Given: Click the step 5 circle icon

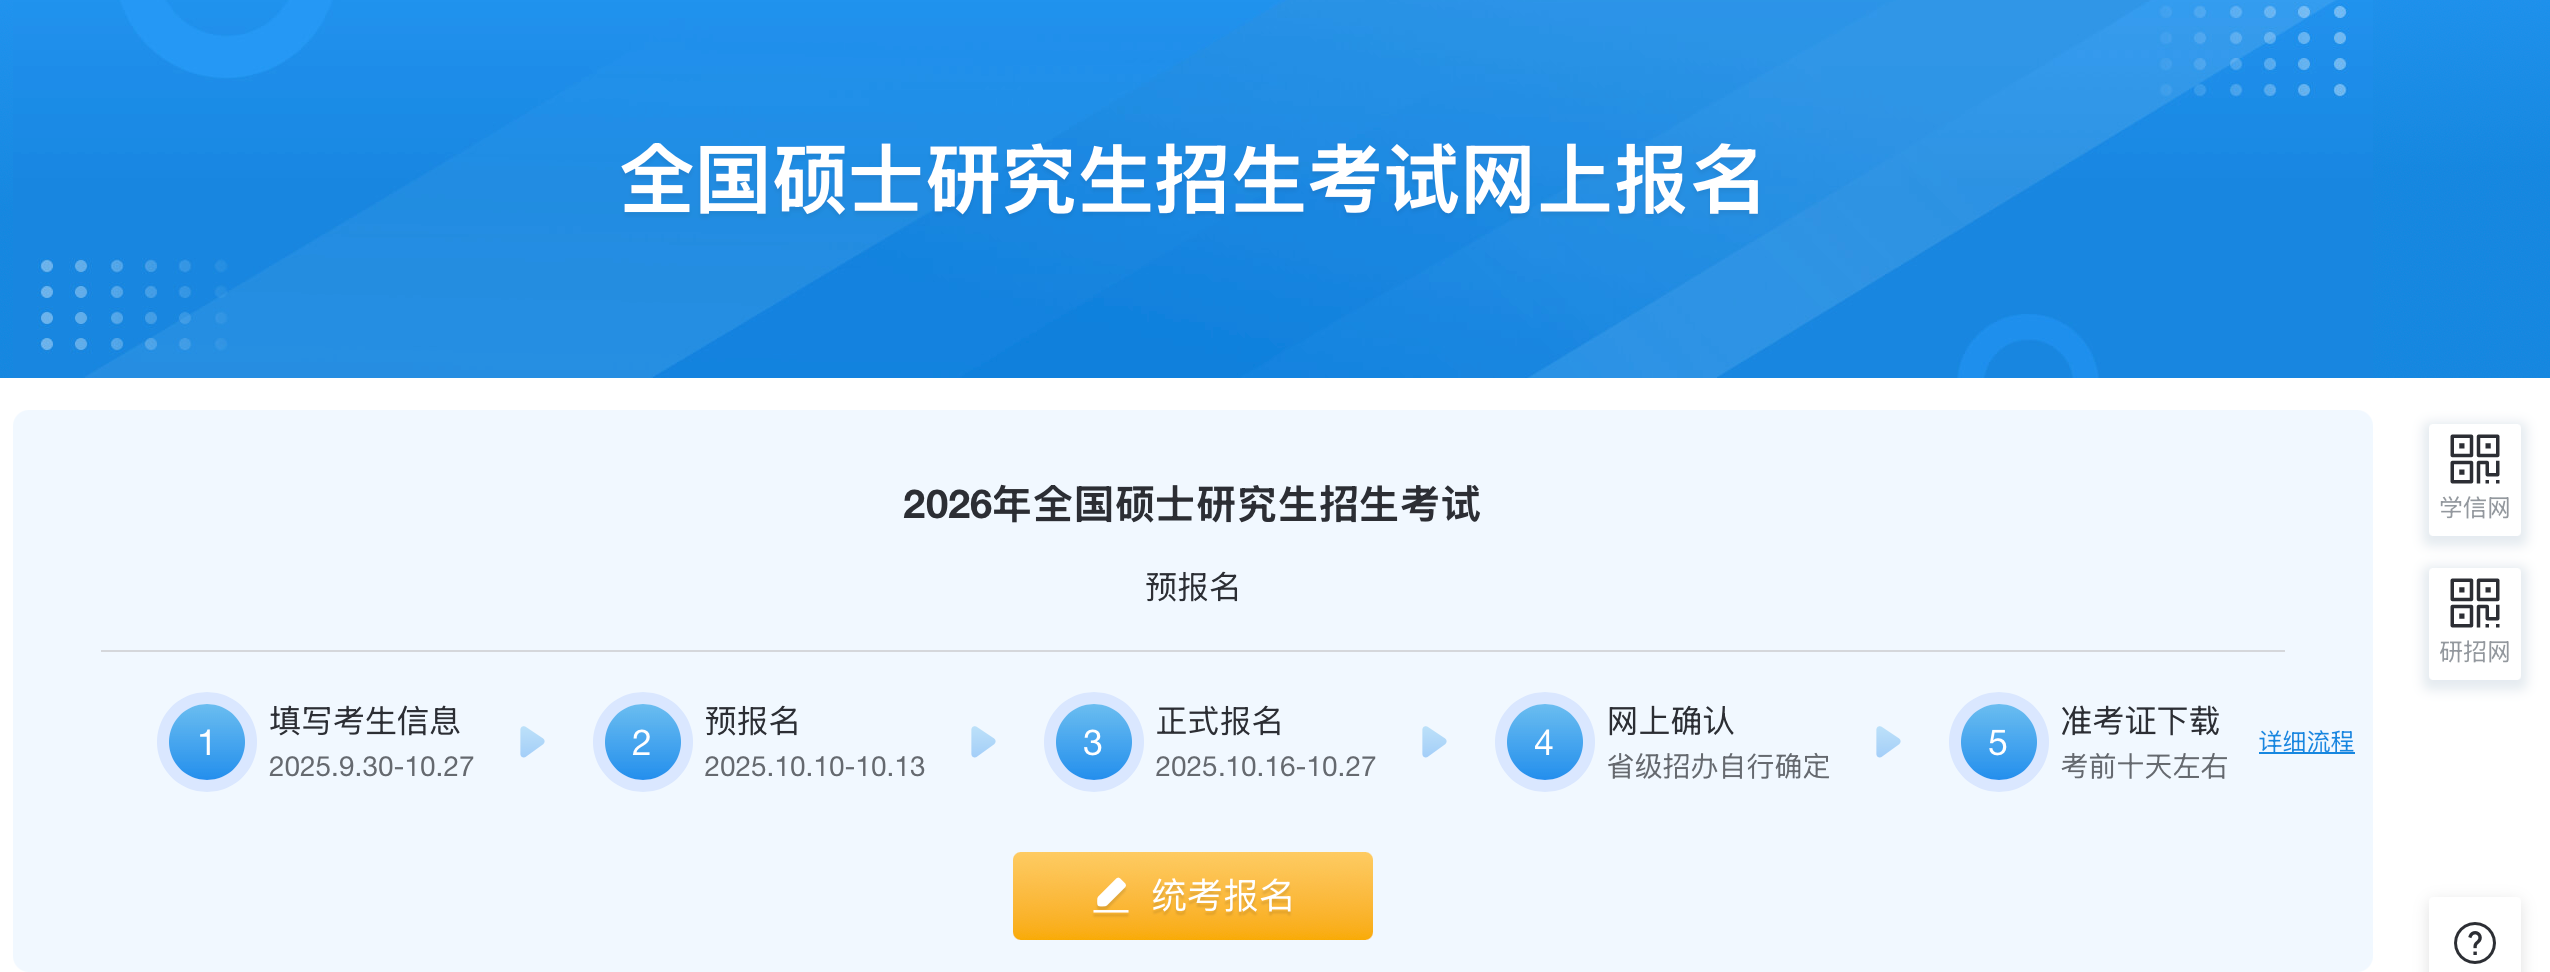Looking at the screenshot, I should coord(1997,742).
